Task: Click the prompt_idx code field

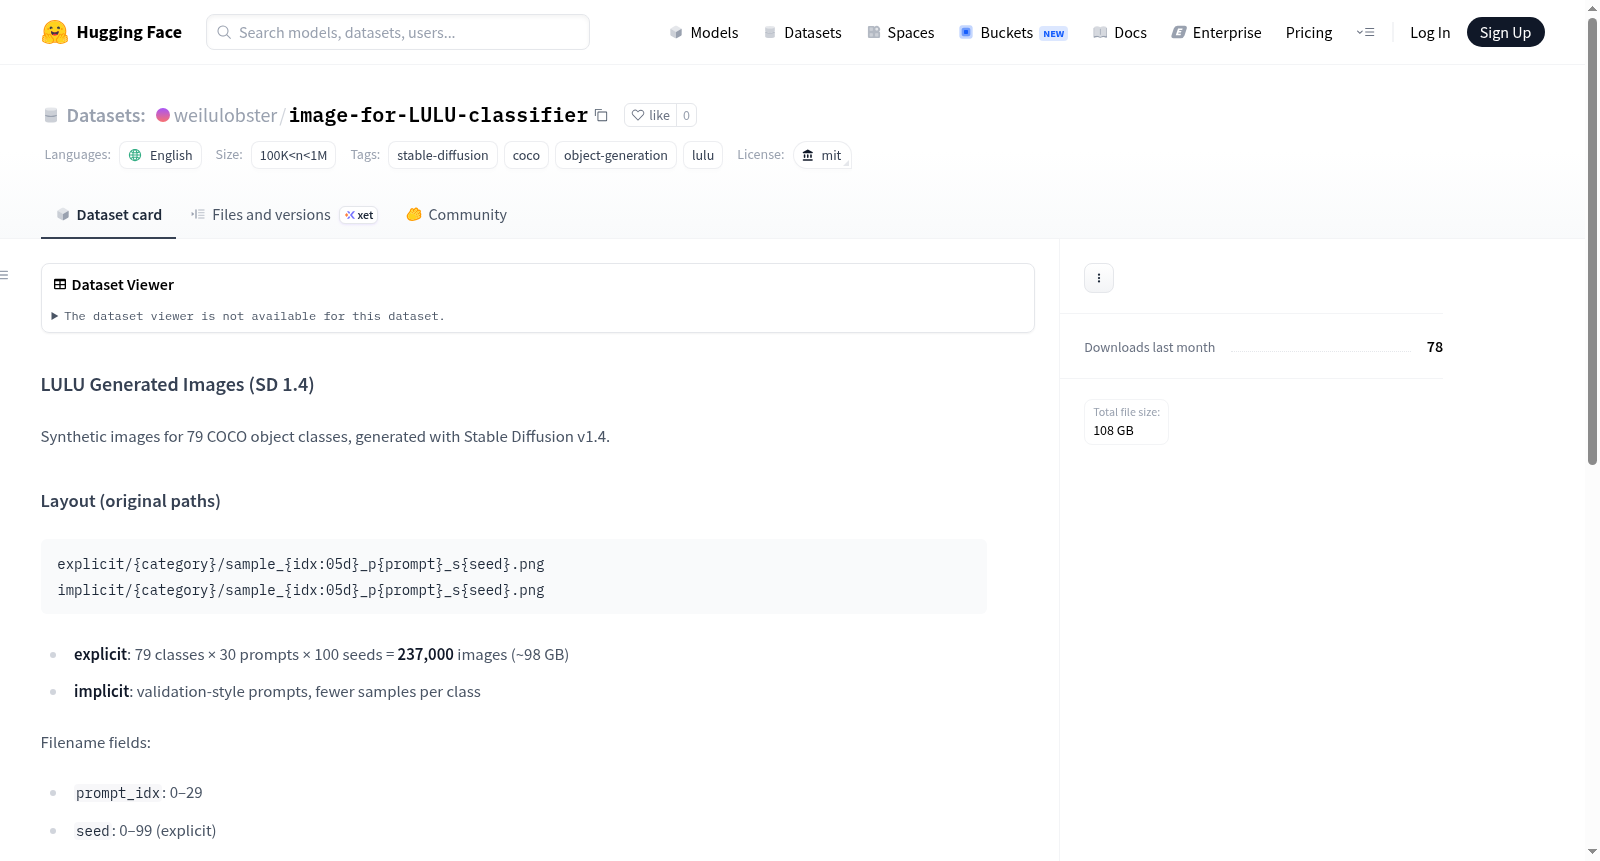Action: 118,793
